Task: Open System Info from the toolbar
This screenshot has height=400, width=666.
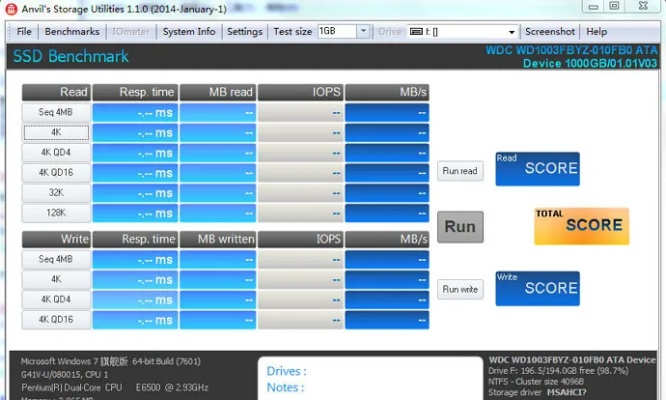Action: [x=189, y=32]
